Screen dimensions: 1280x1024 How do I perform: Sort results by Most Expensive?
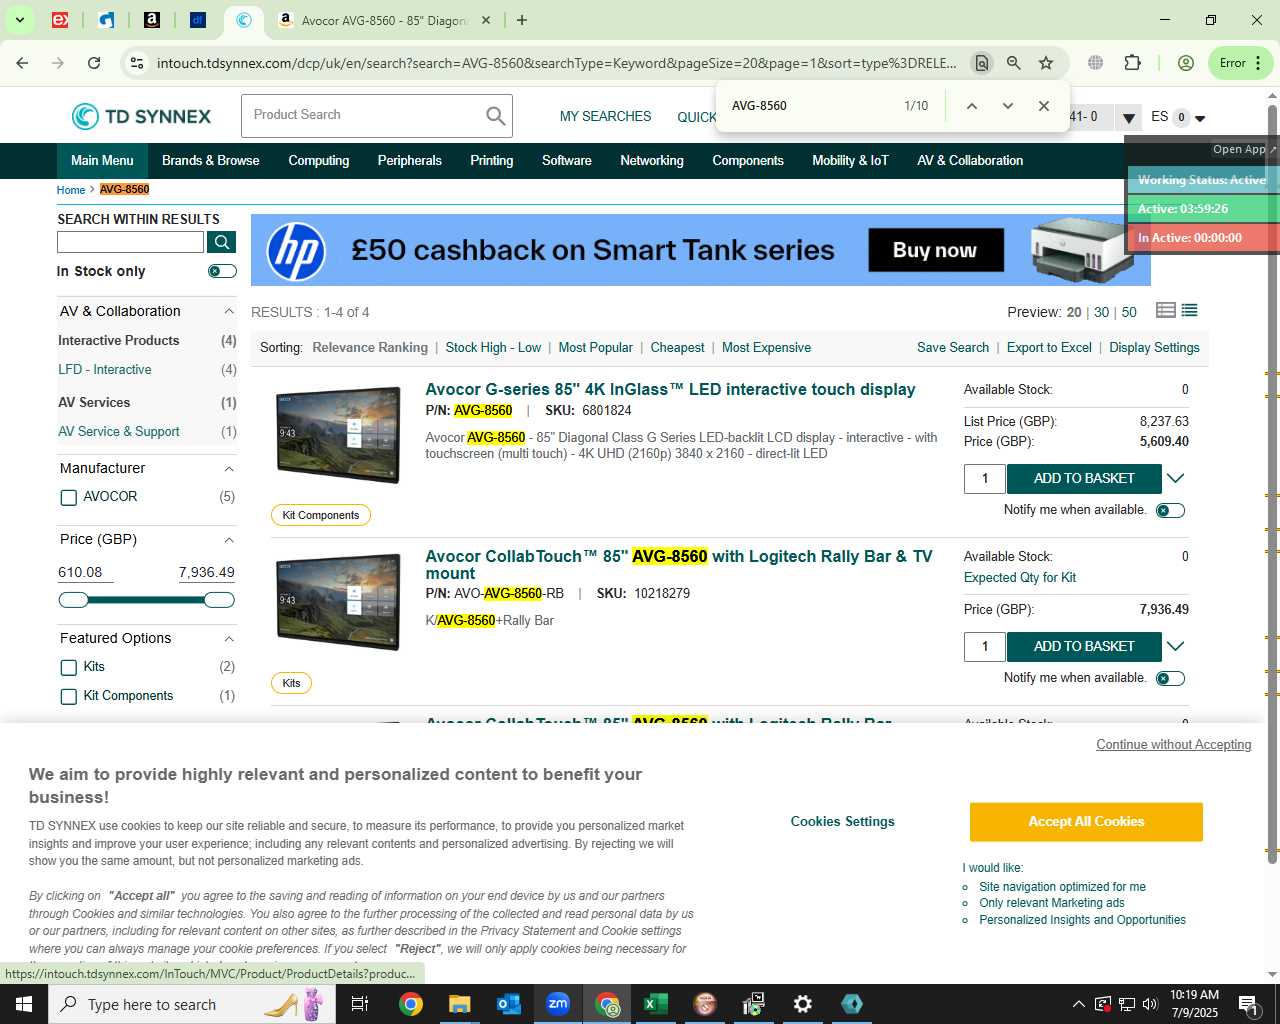[x=766, y=348]
